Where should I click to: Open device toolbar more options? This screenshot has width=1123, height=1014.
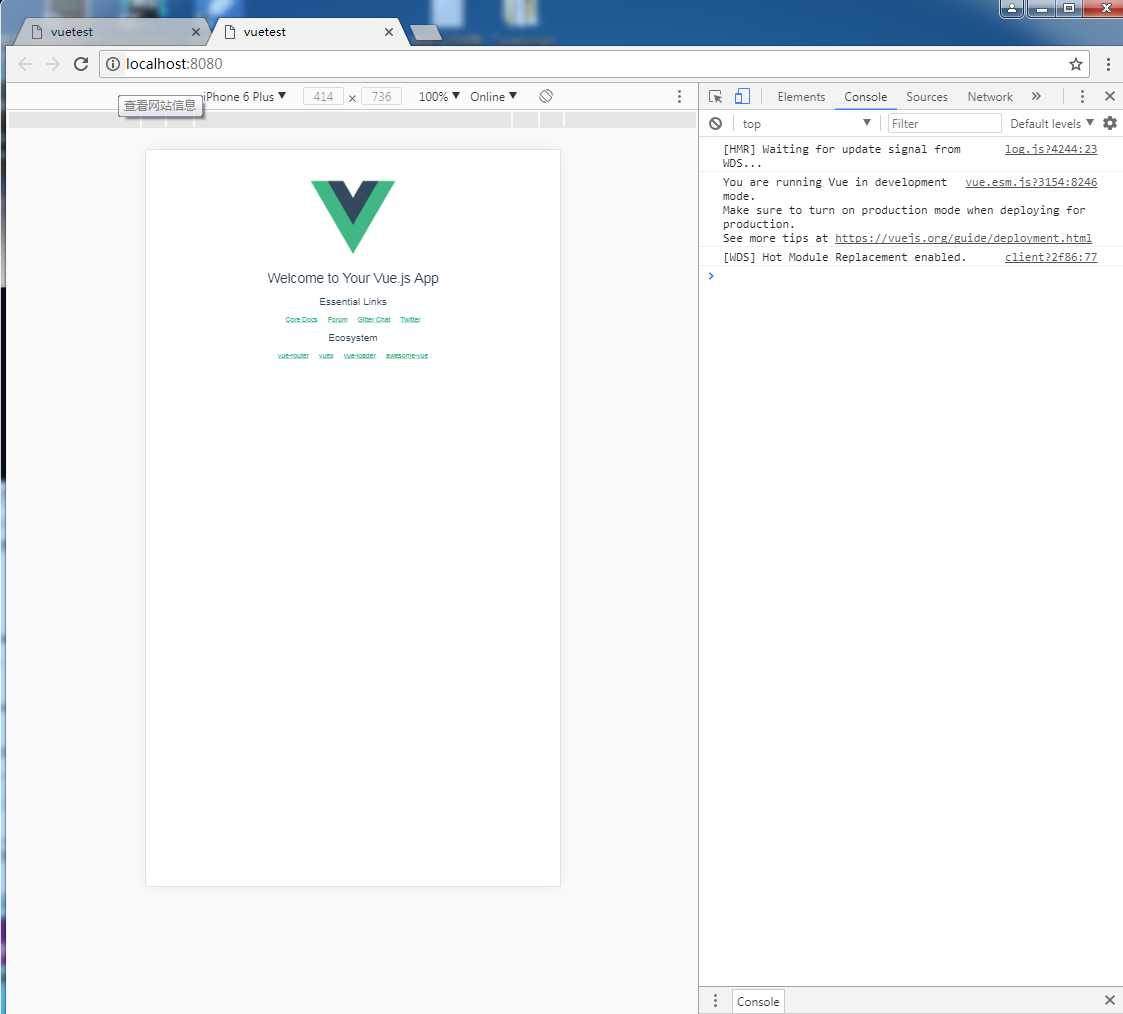679,96
